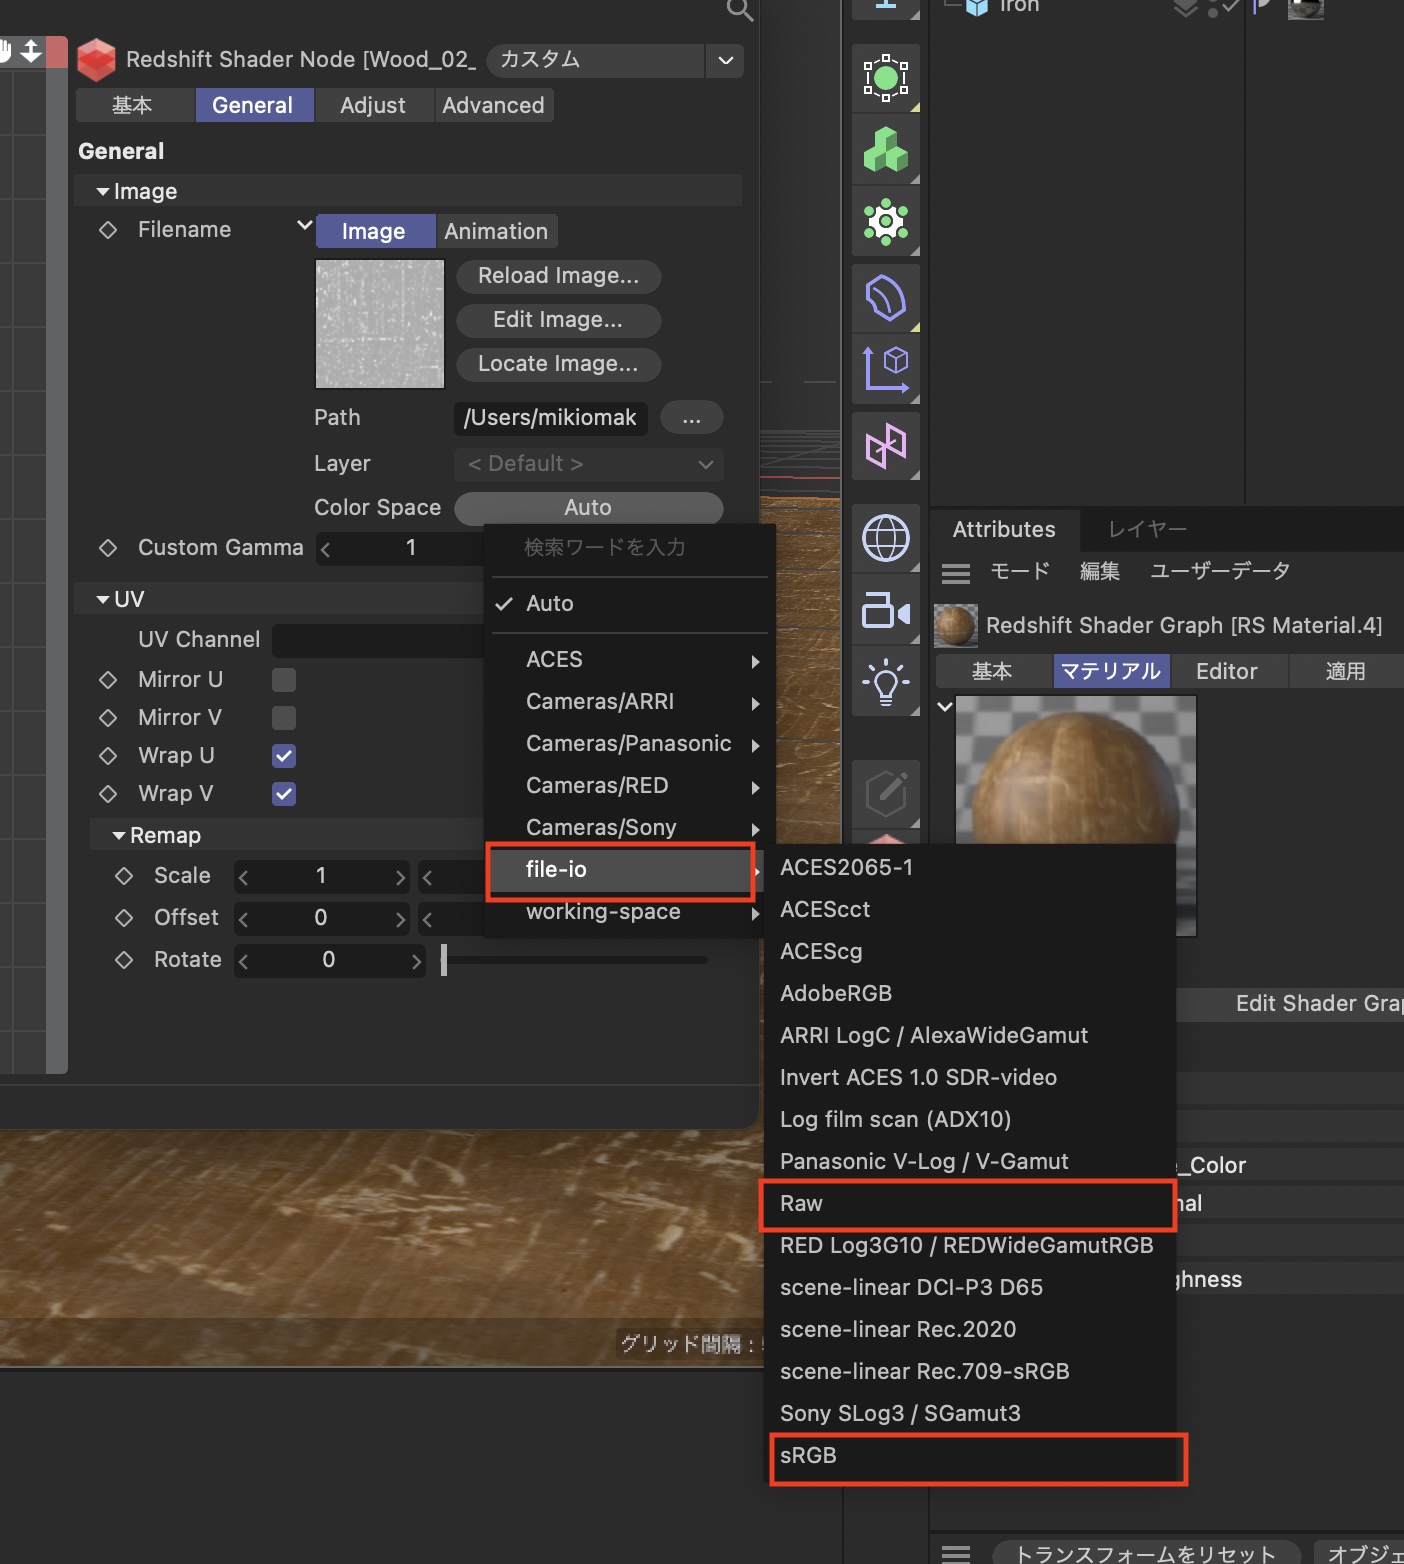Switch to the Adjust tab
The height and width of the screenshot is (1564, 1404).
coord(373,106)
